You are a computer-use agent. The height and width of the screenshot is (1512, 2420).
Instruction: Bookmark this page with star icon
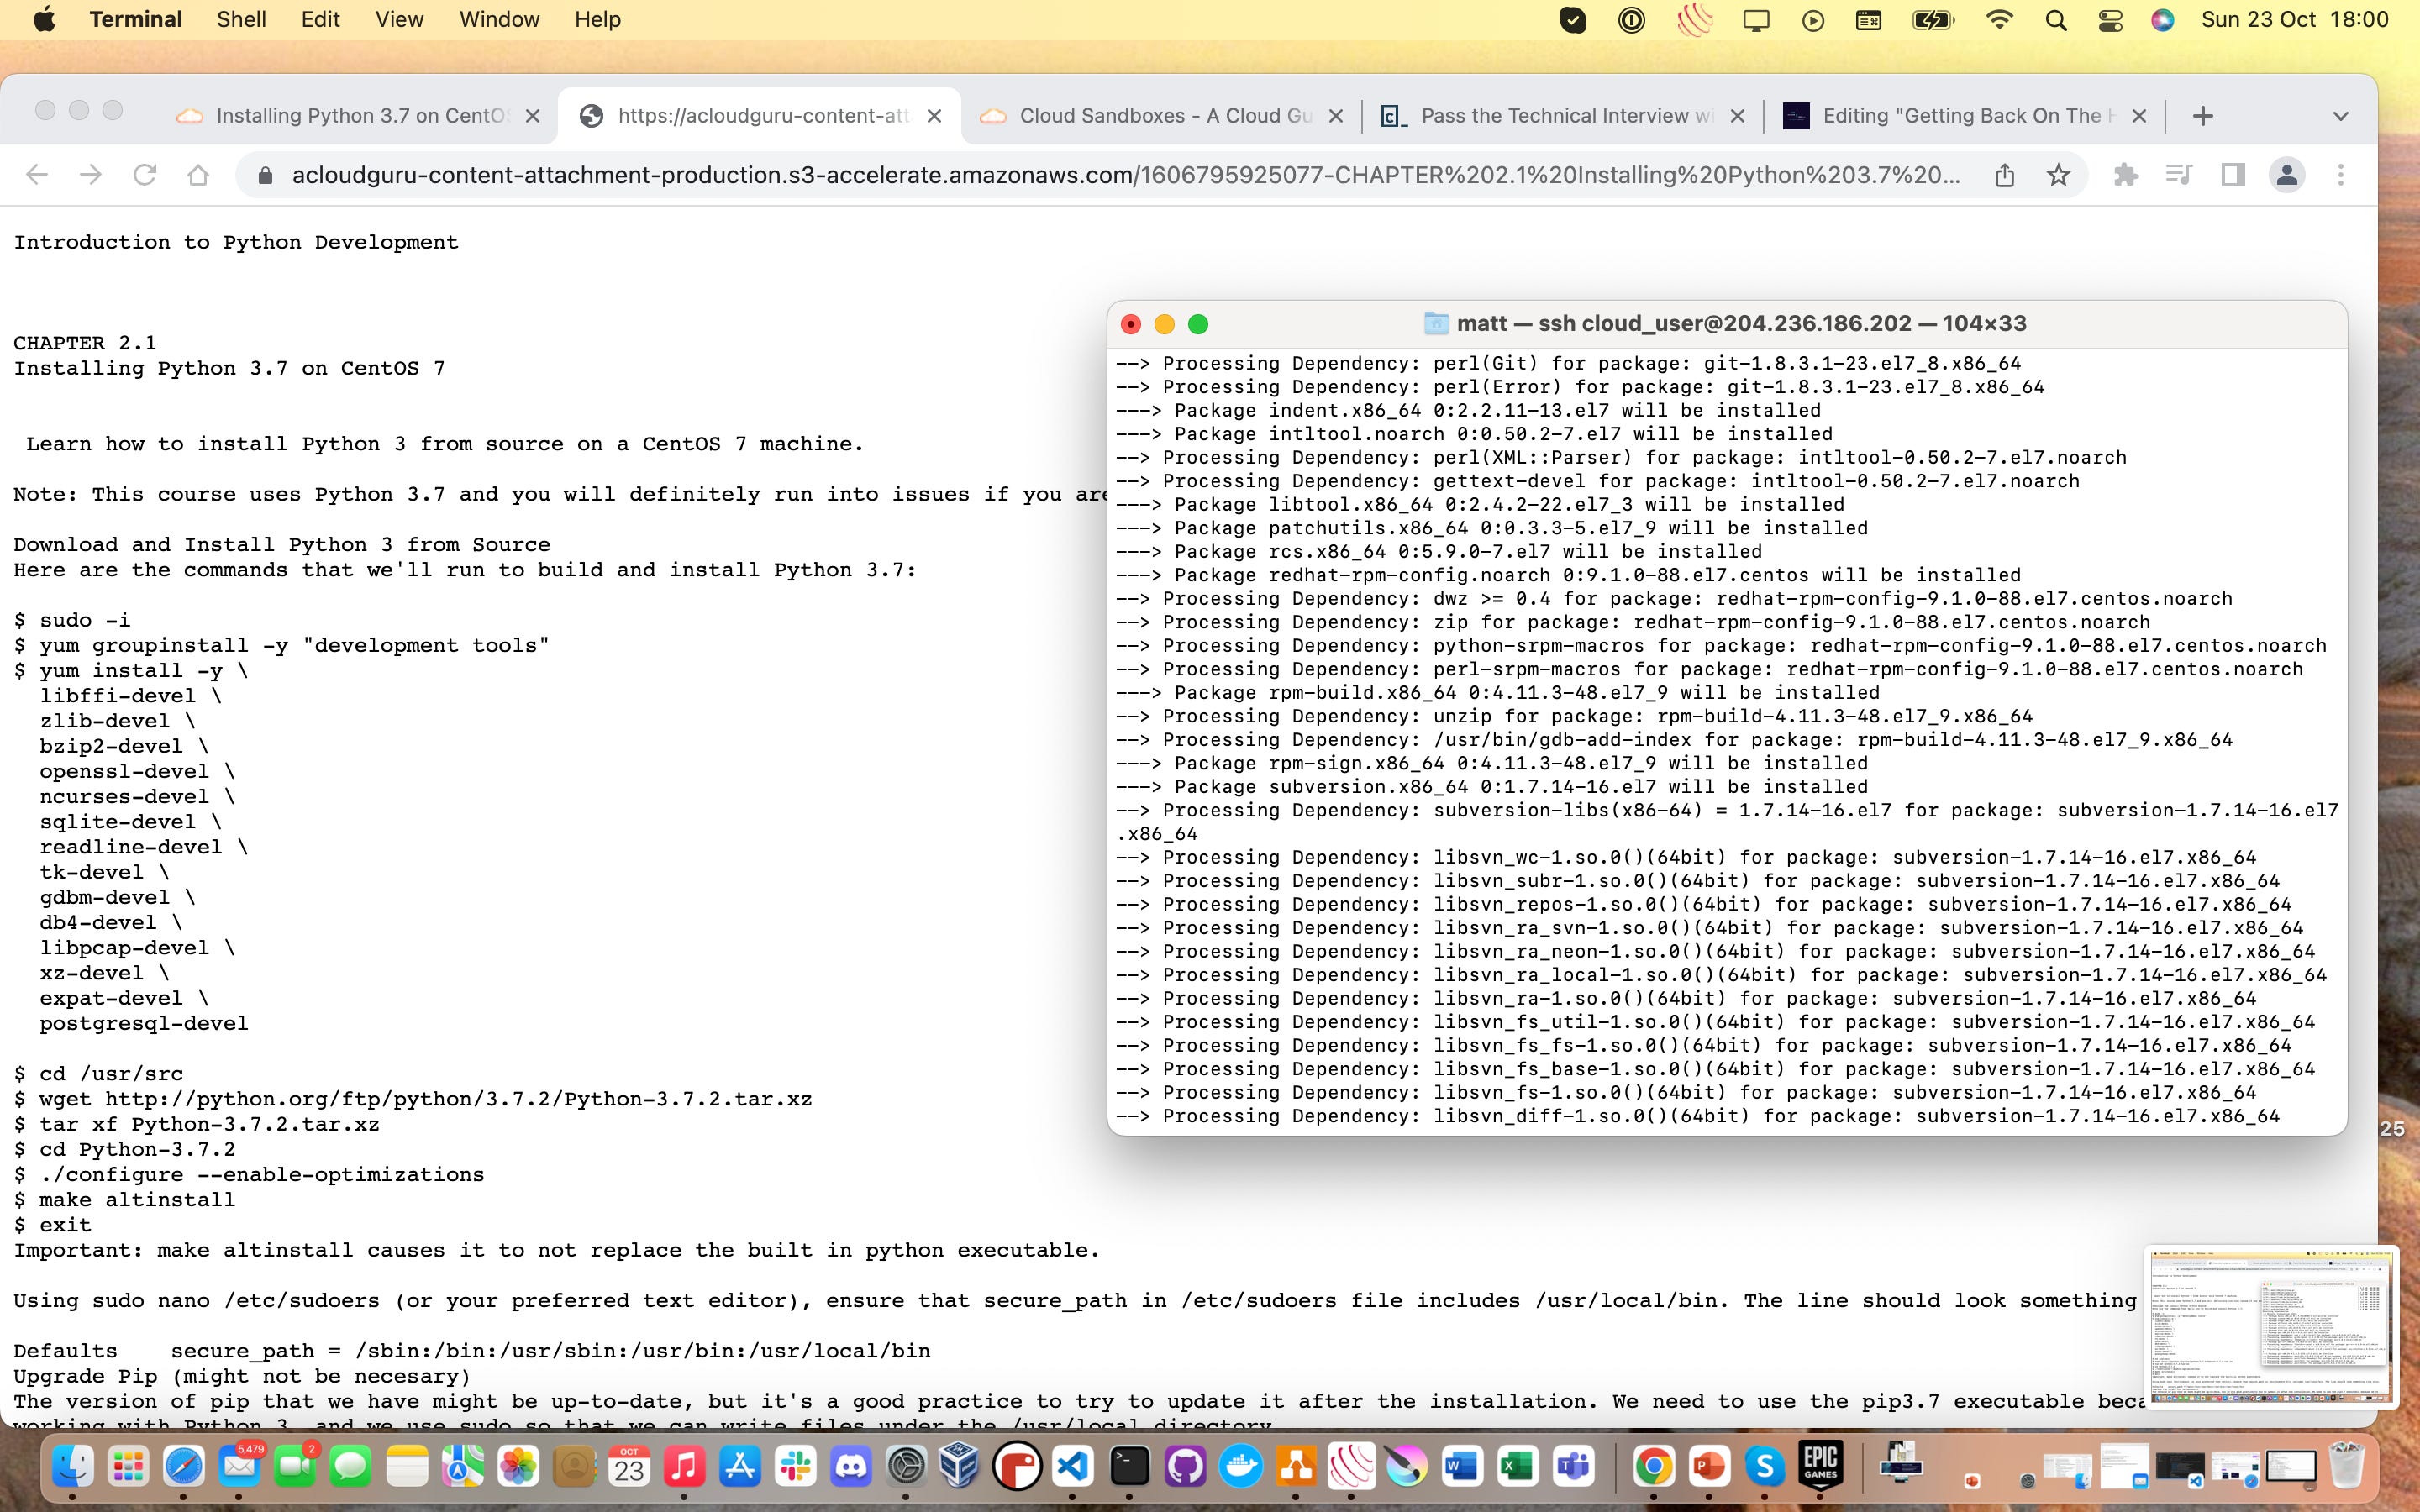(x=2058, y=175)
